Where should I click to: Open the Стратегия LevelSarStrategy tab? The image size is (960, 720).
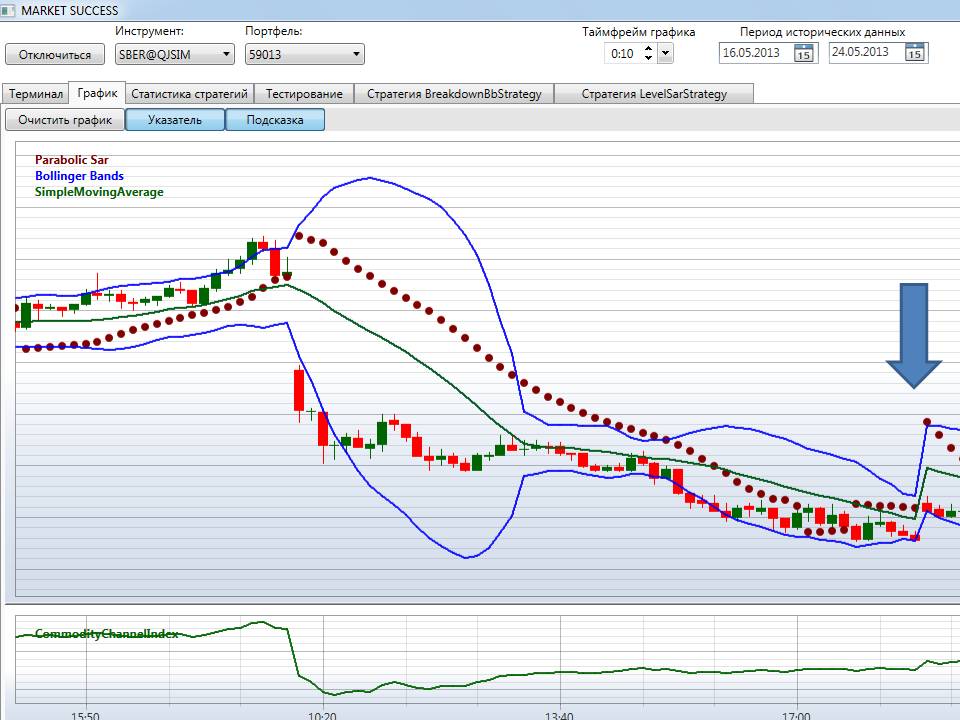(653, 94)
